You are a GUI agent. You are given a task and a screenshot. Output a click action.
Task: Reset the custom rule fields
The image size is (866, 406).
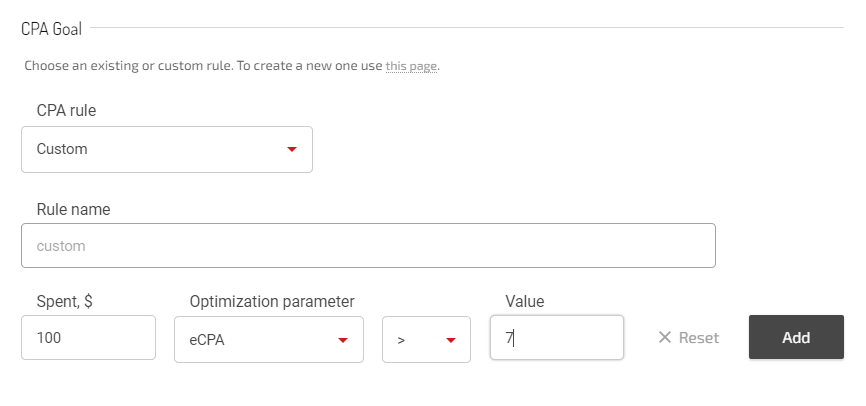(689, 338)
